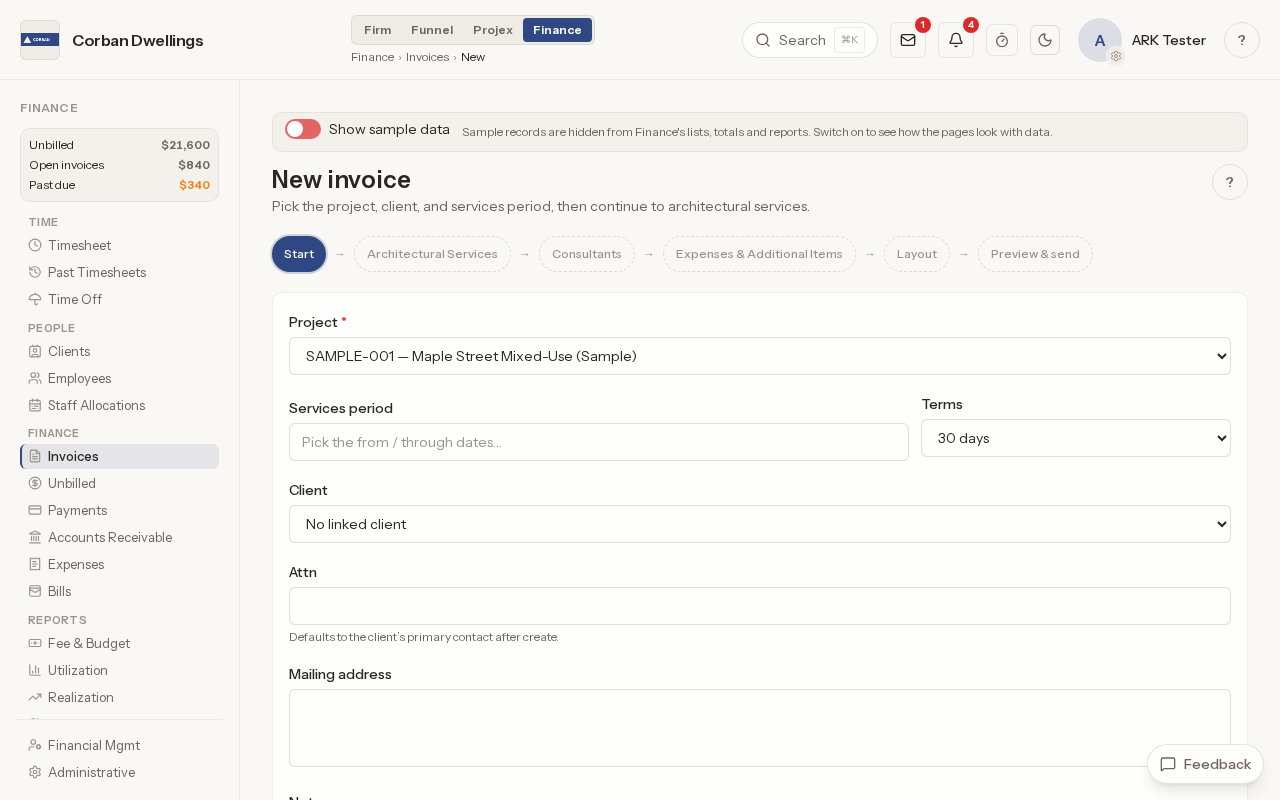Click the Services period date field
The width and height of the screenshot is (1280, 800).
599,442
